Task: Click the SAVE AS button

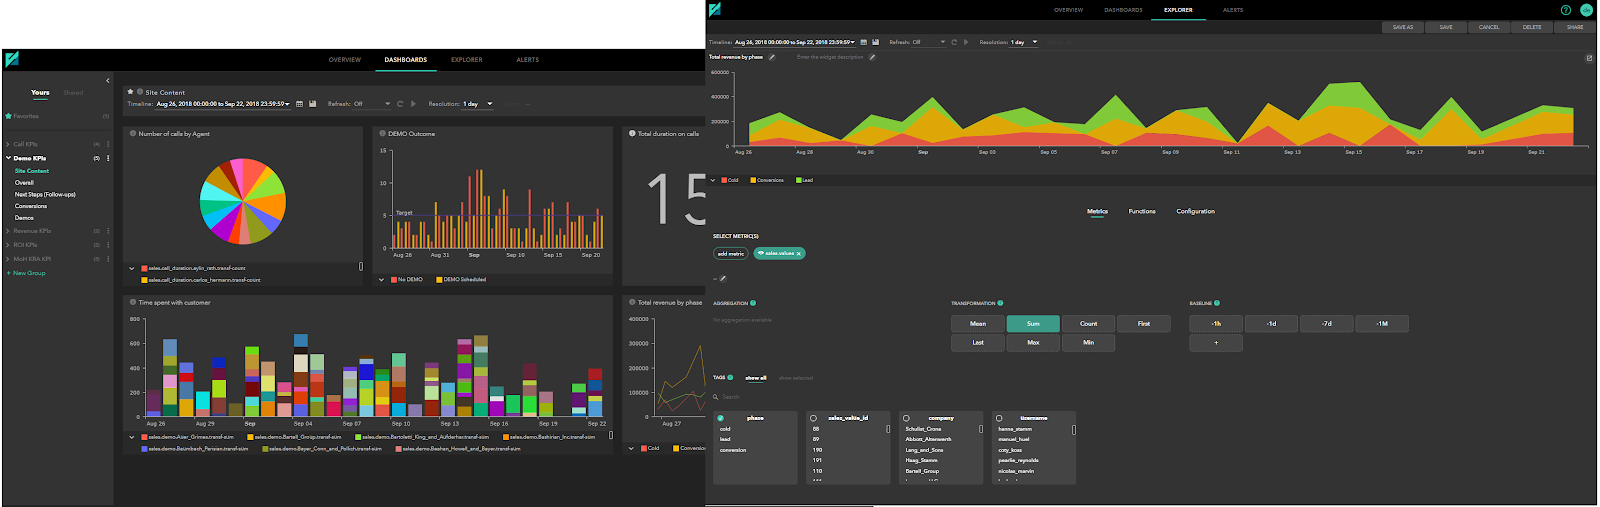Action: point(1403,27)
